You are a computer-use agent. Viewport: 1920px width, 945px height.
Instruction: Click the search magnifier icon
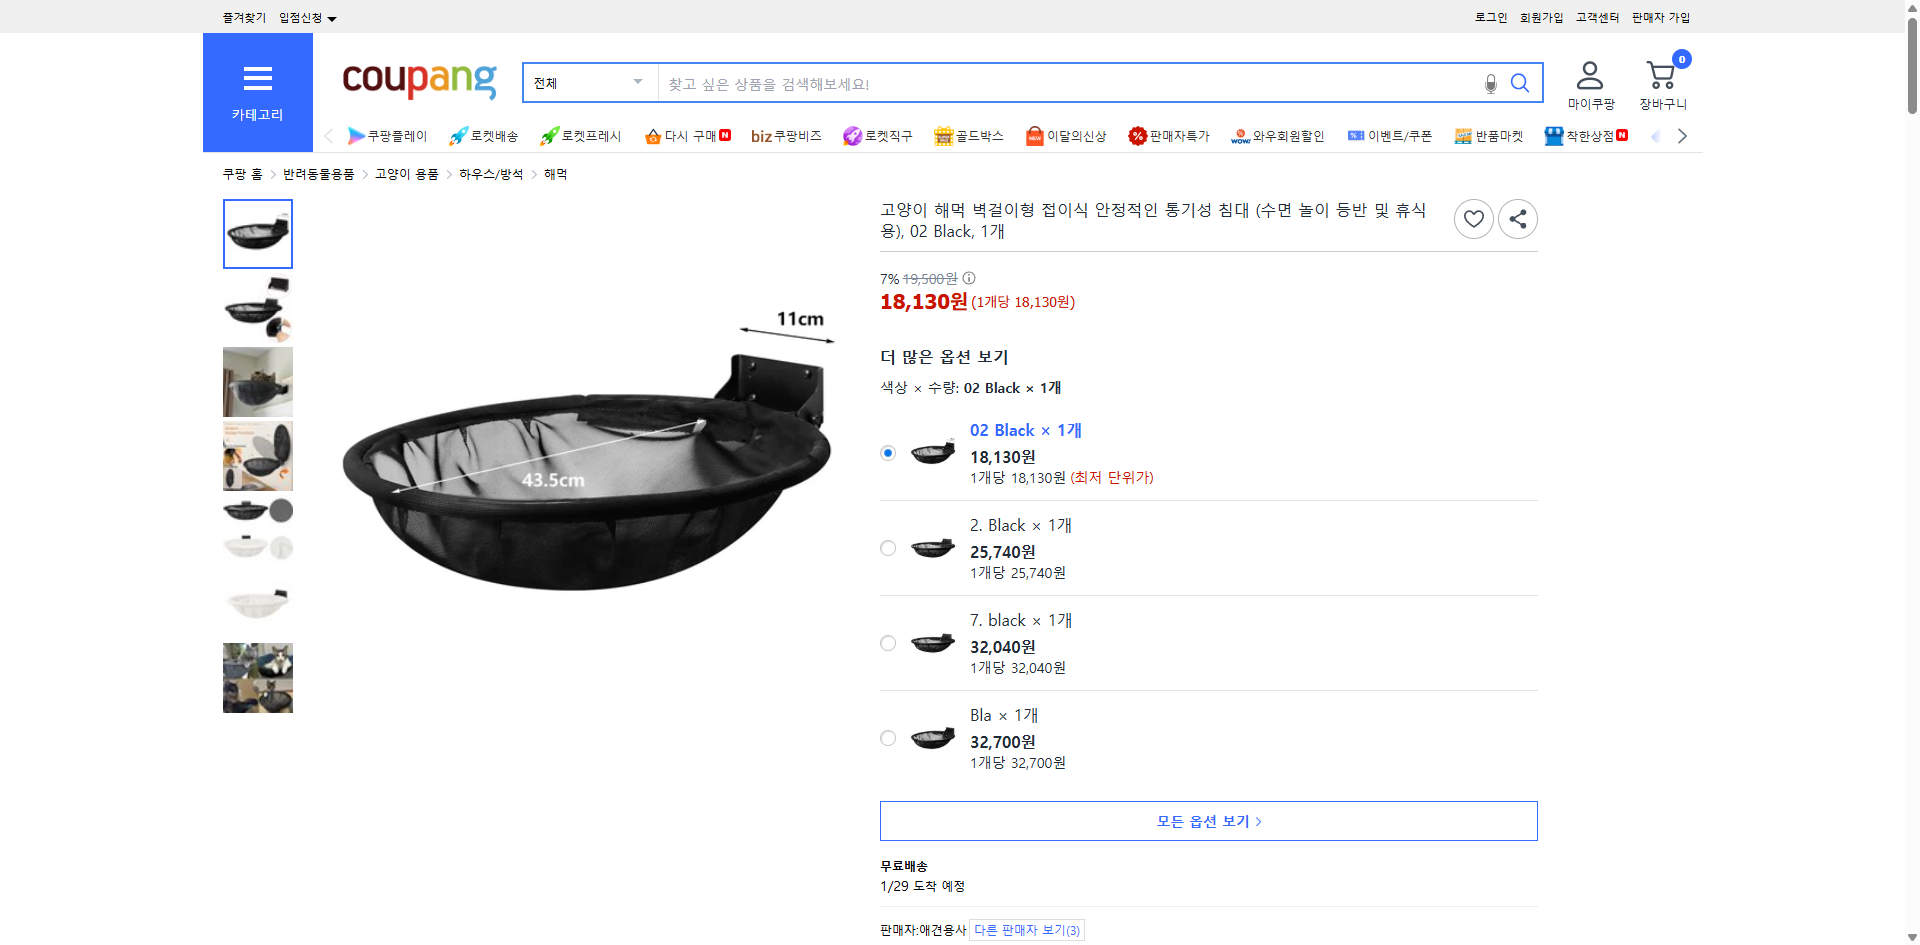(1519, 83)
